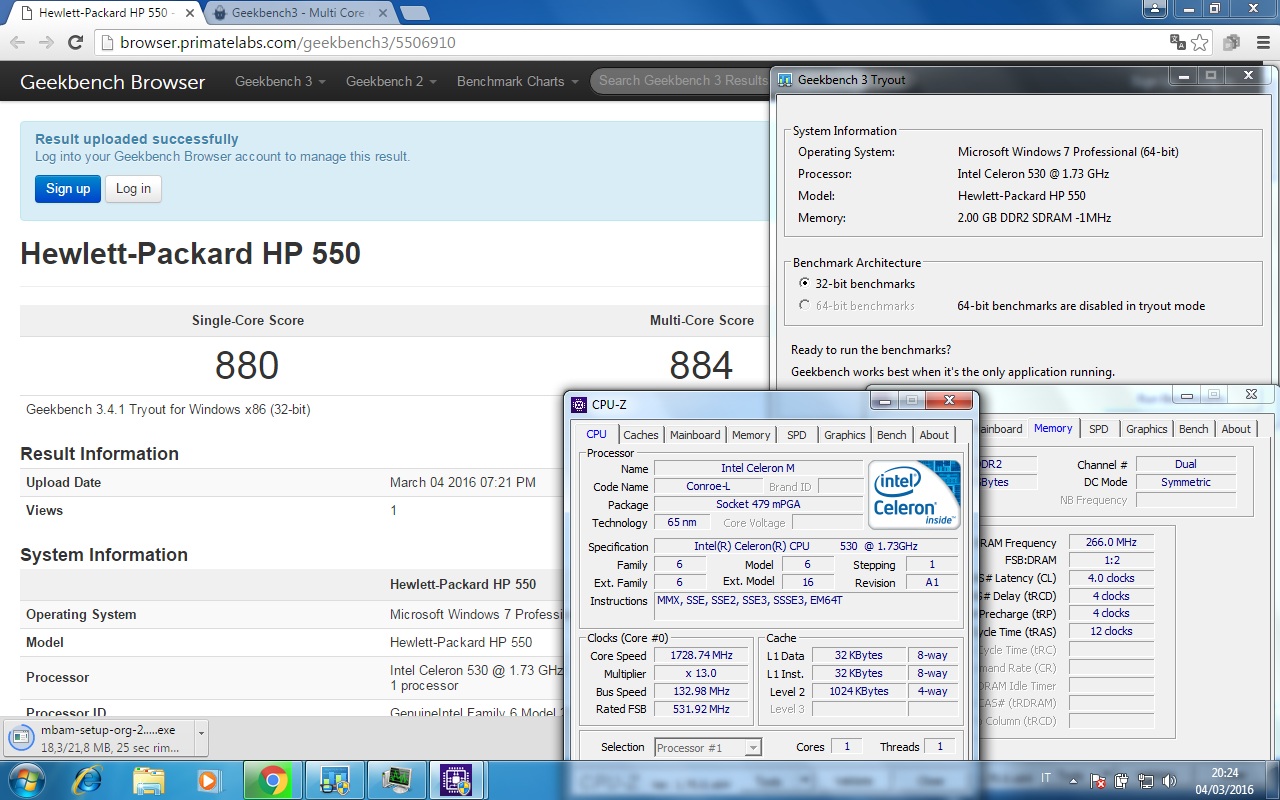Open a new browser tab

tap(414, 13)
